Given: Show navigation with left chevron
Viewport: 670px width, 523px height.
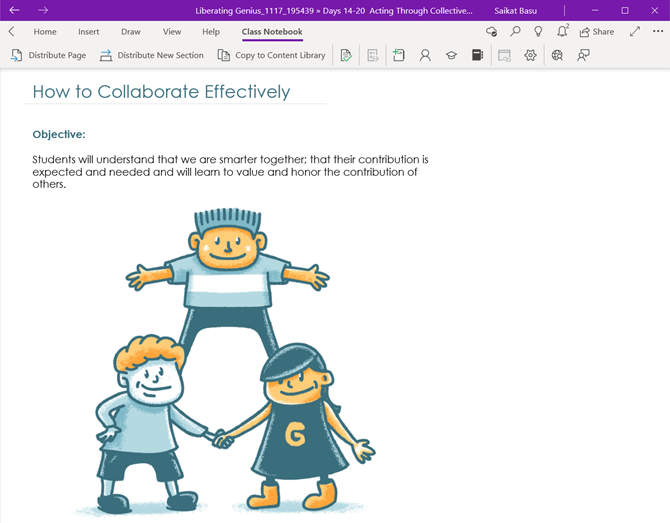Looking at the screenshot, I should pyautogui.click(x=12, y=32).
